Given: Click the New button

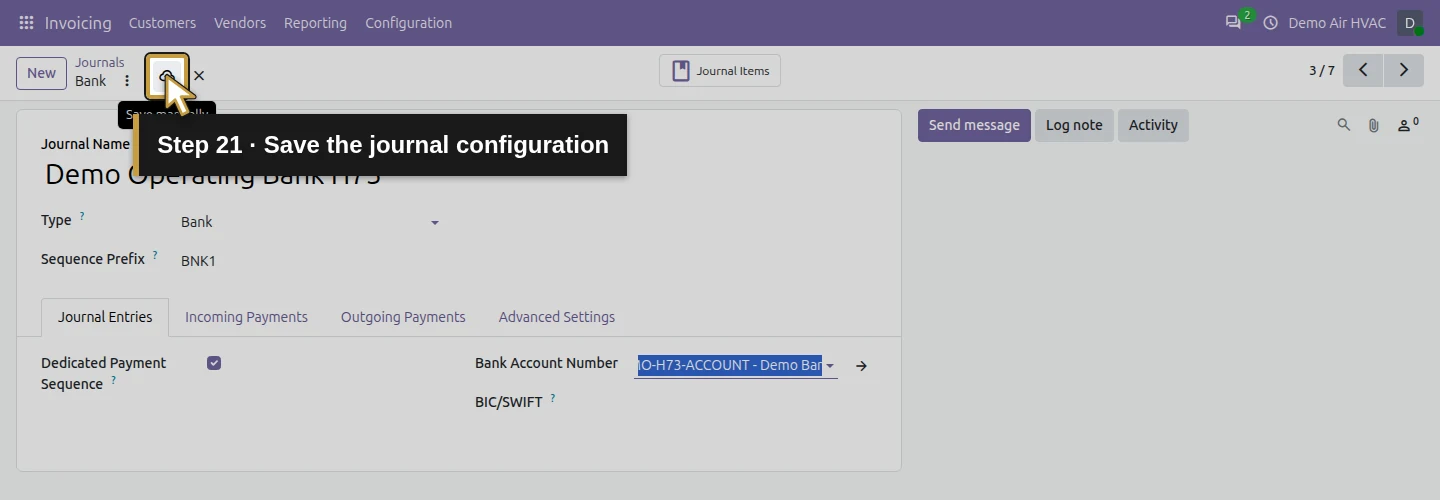Looking at the screenshot, I should click(x=42, y=73).
